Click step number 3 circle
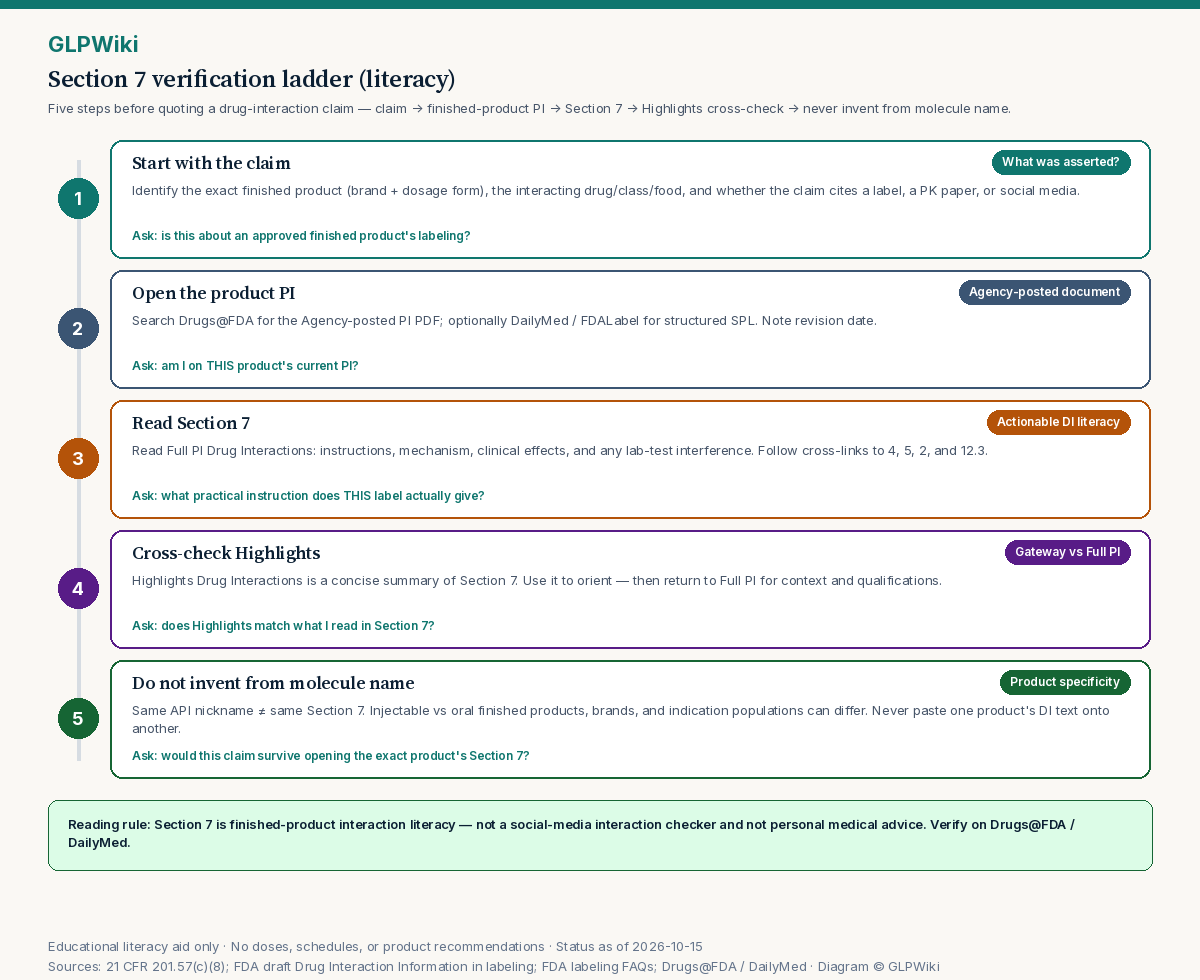 point(78,459)
